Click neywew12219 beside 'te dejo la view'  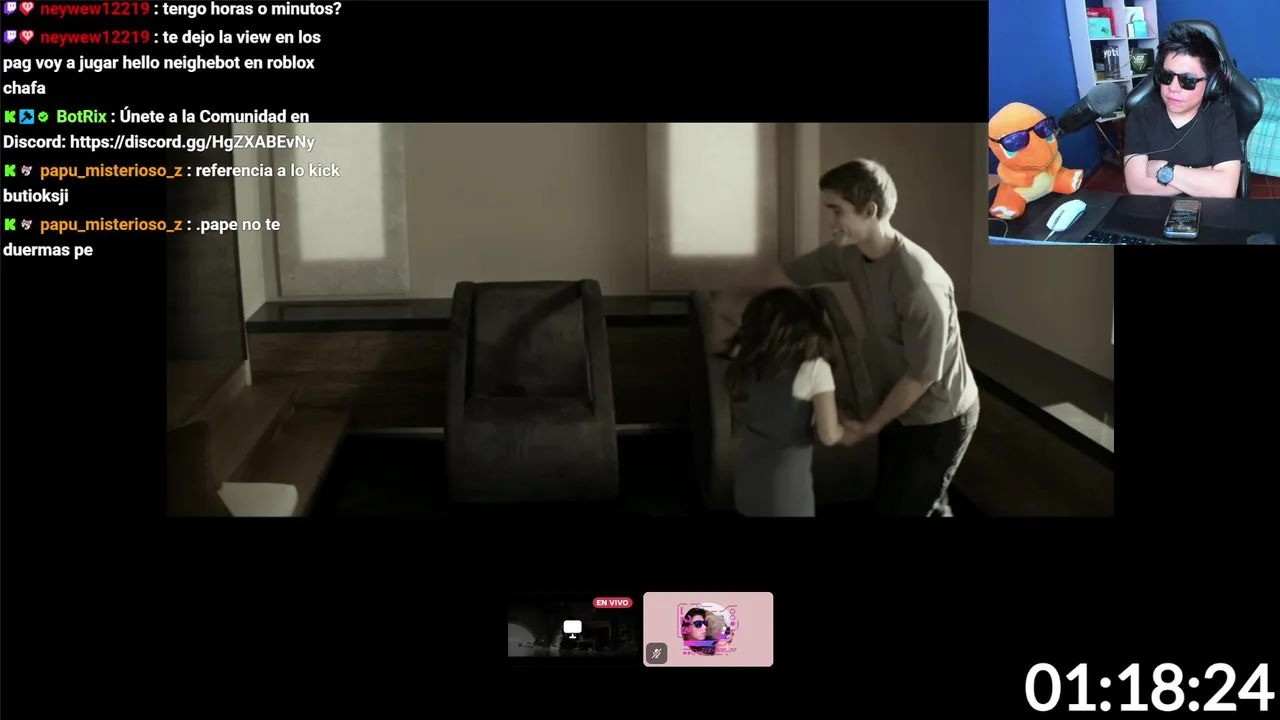tap(95, 37)
